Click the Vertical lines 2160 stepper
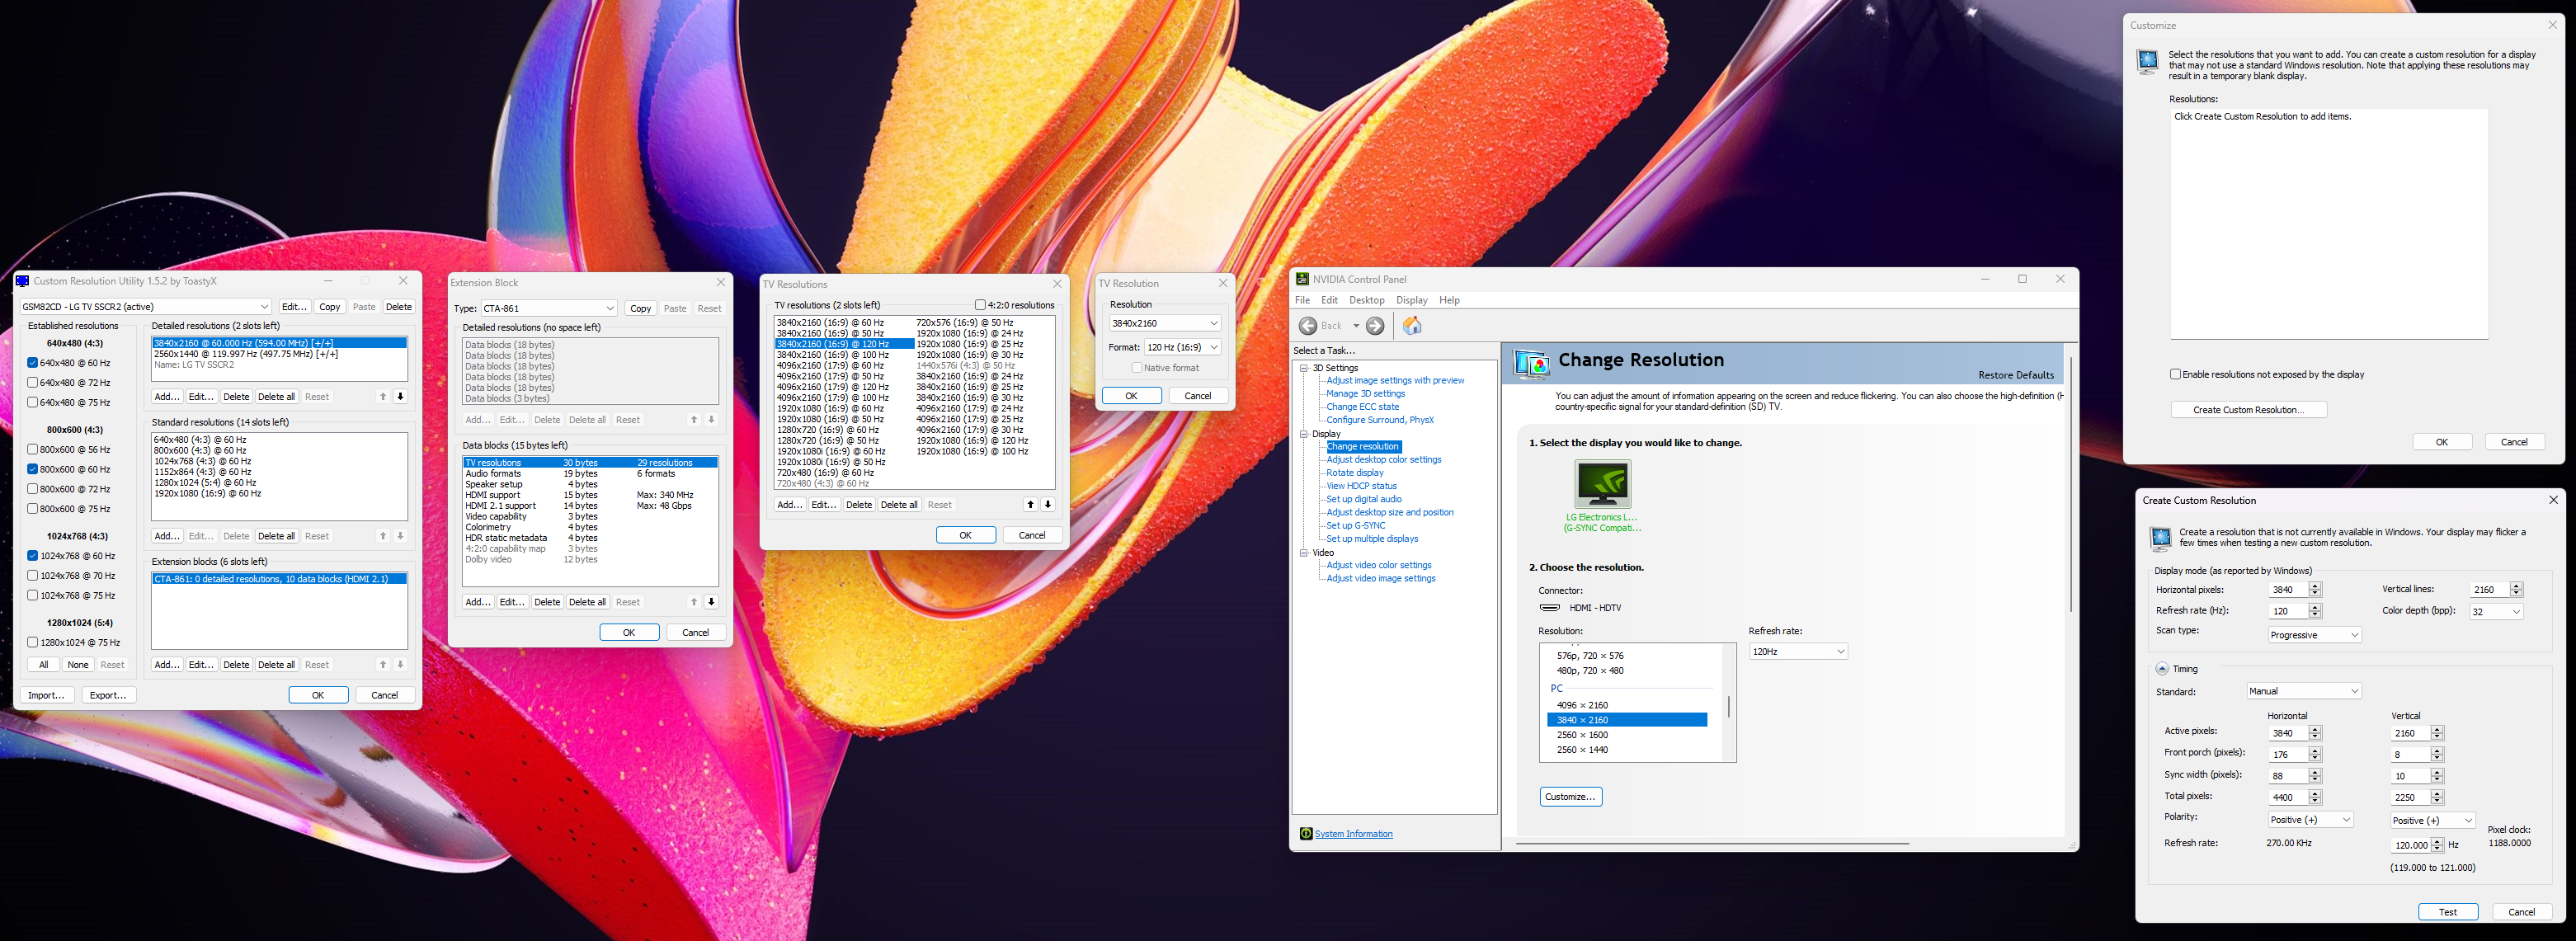The width and height of the screenshot is (2576, 941). [2516, 590]
